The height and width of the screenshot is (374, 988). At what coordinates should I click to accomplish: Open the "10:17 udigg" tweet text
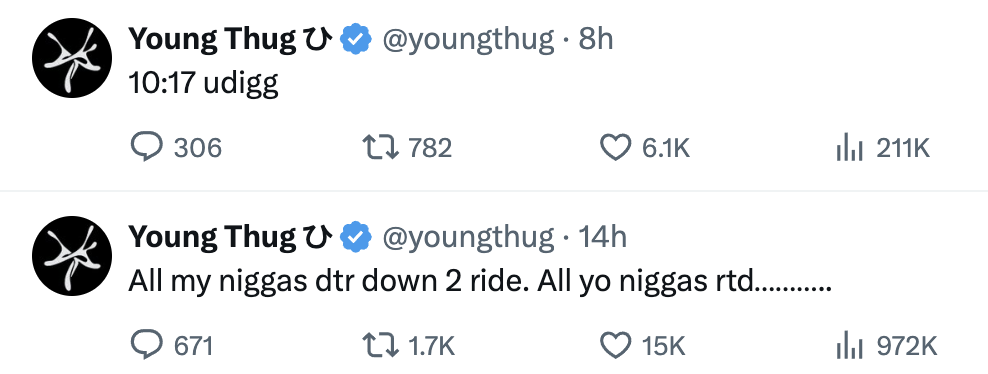(x=204, y=84)
